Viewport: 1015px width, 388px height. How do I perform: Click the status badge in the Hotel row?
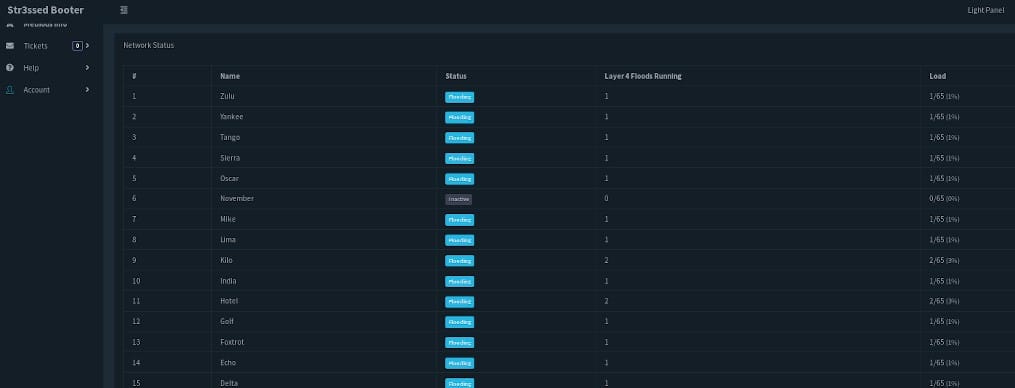click(460, 301)
